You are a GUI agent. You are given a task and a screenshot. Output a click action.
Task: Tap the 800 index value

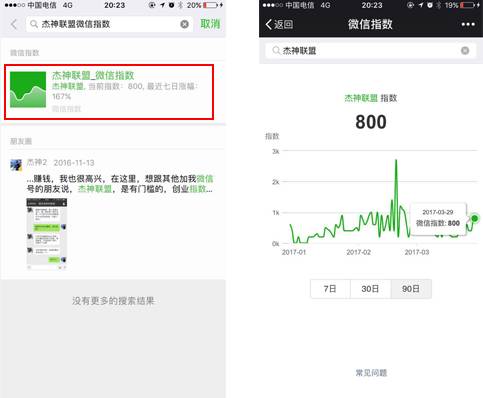[371, 122]
